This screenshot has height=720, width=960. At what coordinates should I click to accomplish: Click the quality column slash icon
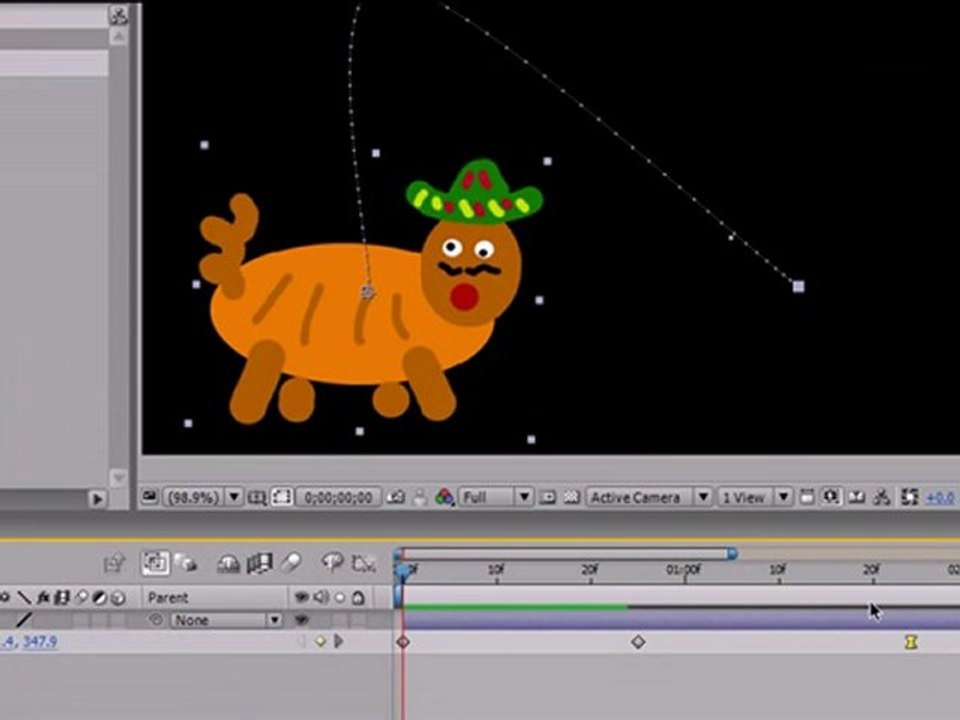tap(24, 597)
